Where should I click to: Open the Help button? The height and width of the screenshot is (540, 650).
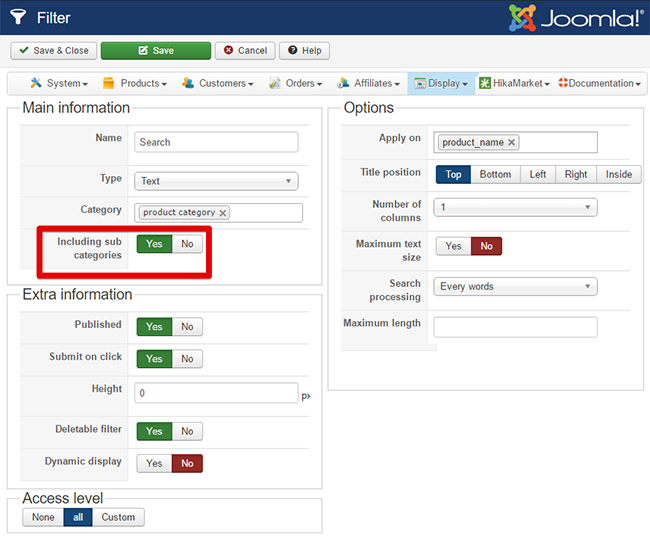304,51
